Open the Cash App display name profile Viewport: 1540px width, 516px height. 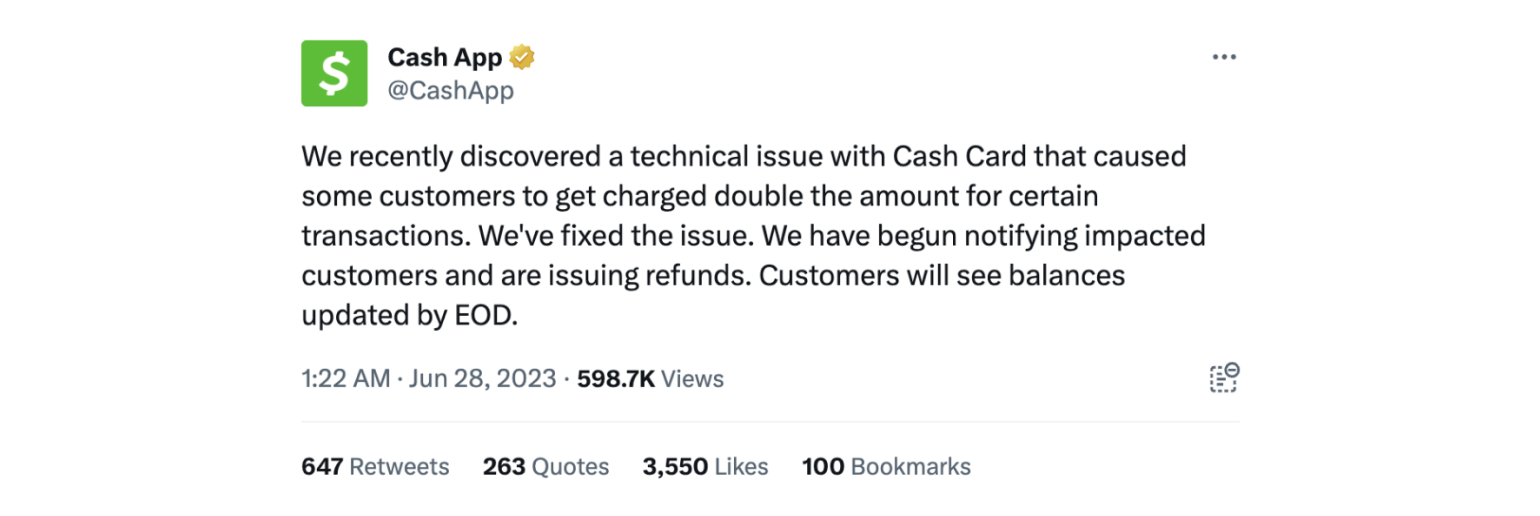[x=445, y=57]
